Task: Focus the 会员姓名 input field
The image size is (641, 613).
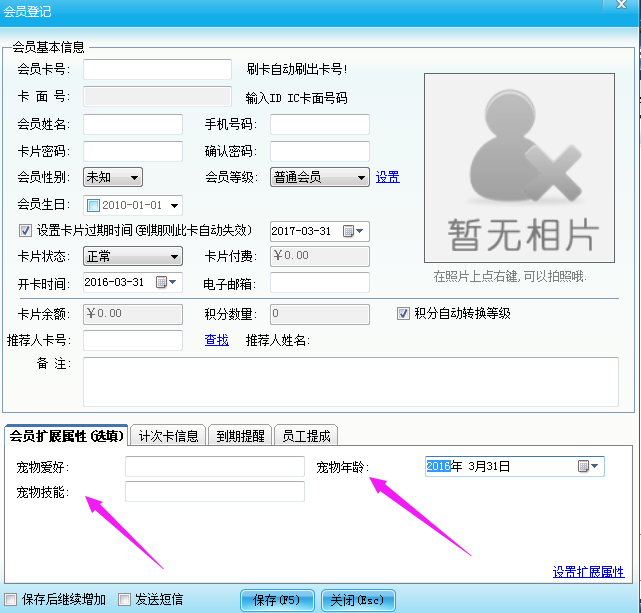Action: [x=133, y=124]
